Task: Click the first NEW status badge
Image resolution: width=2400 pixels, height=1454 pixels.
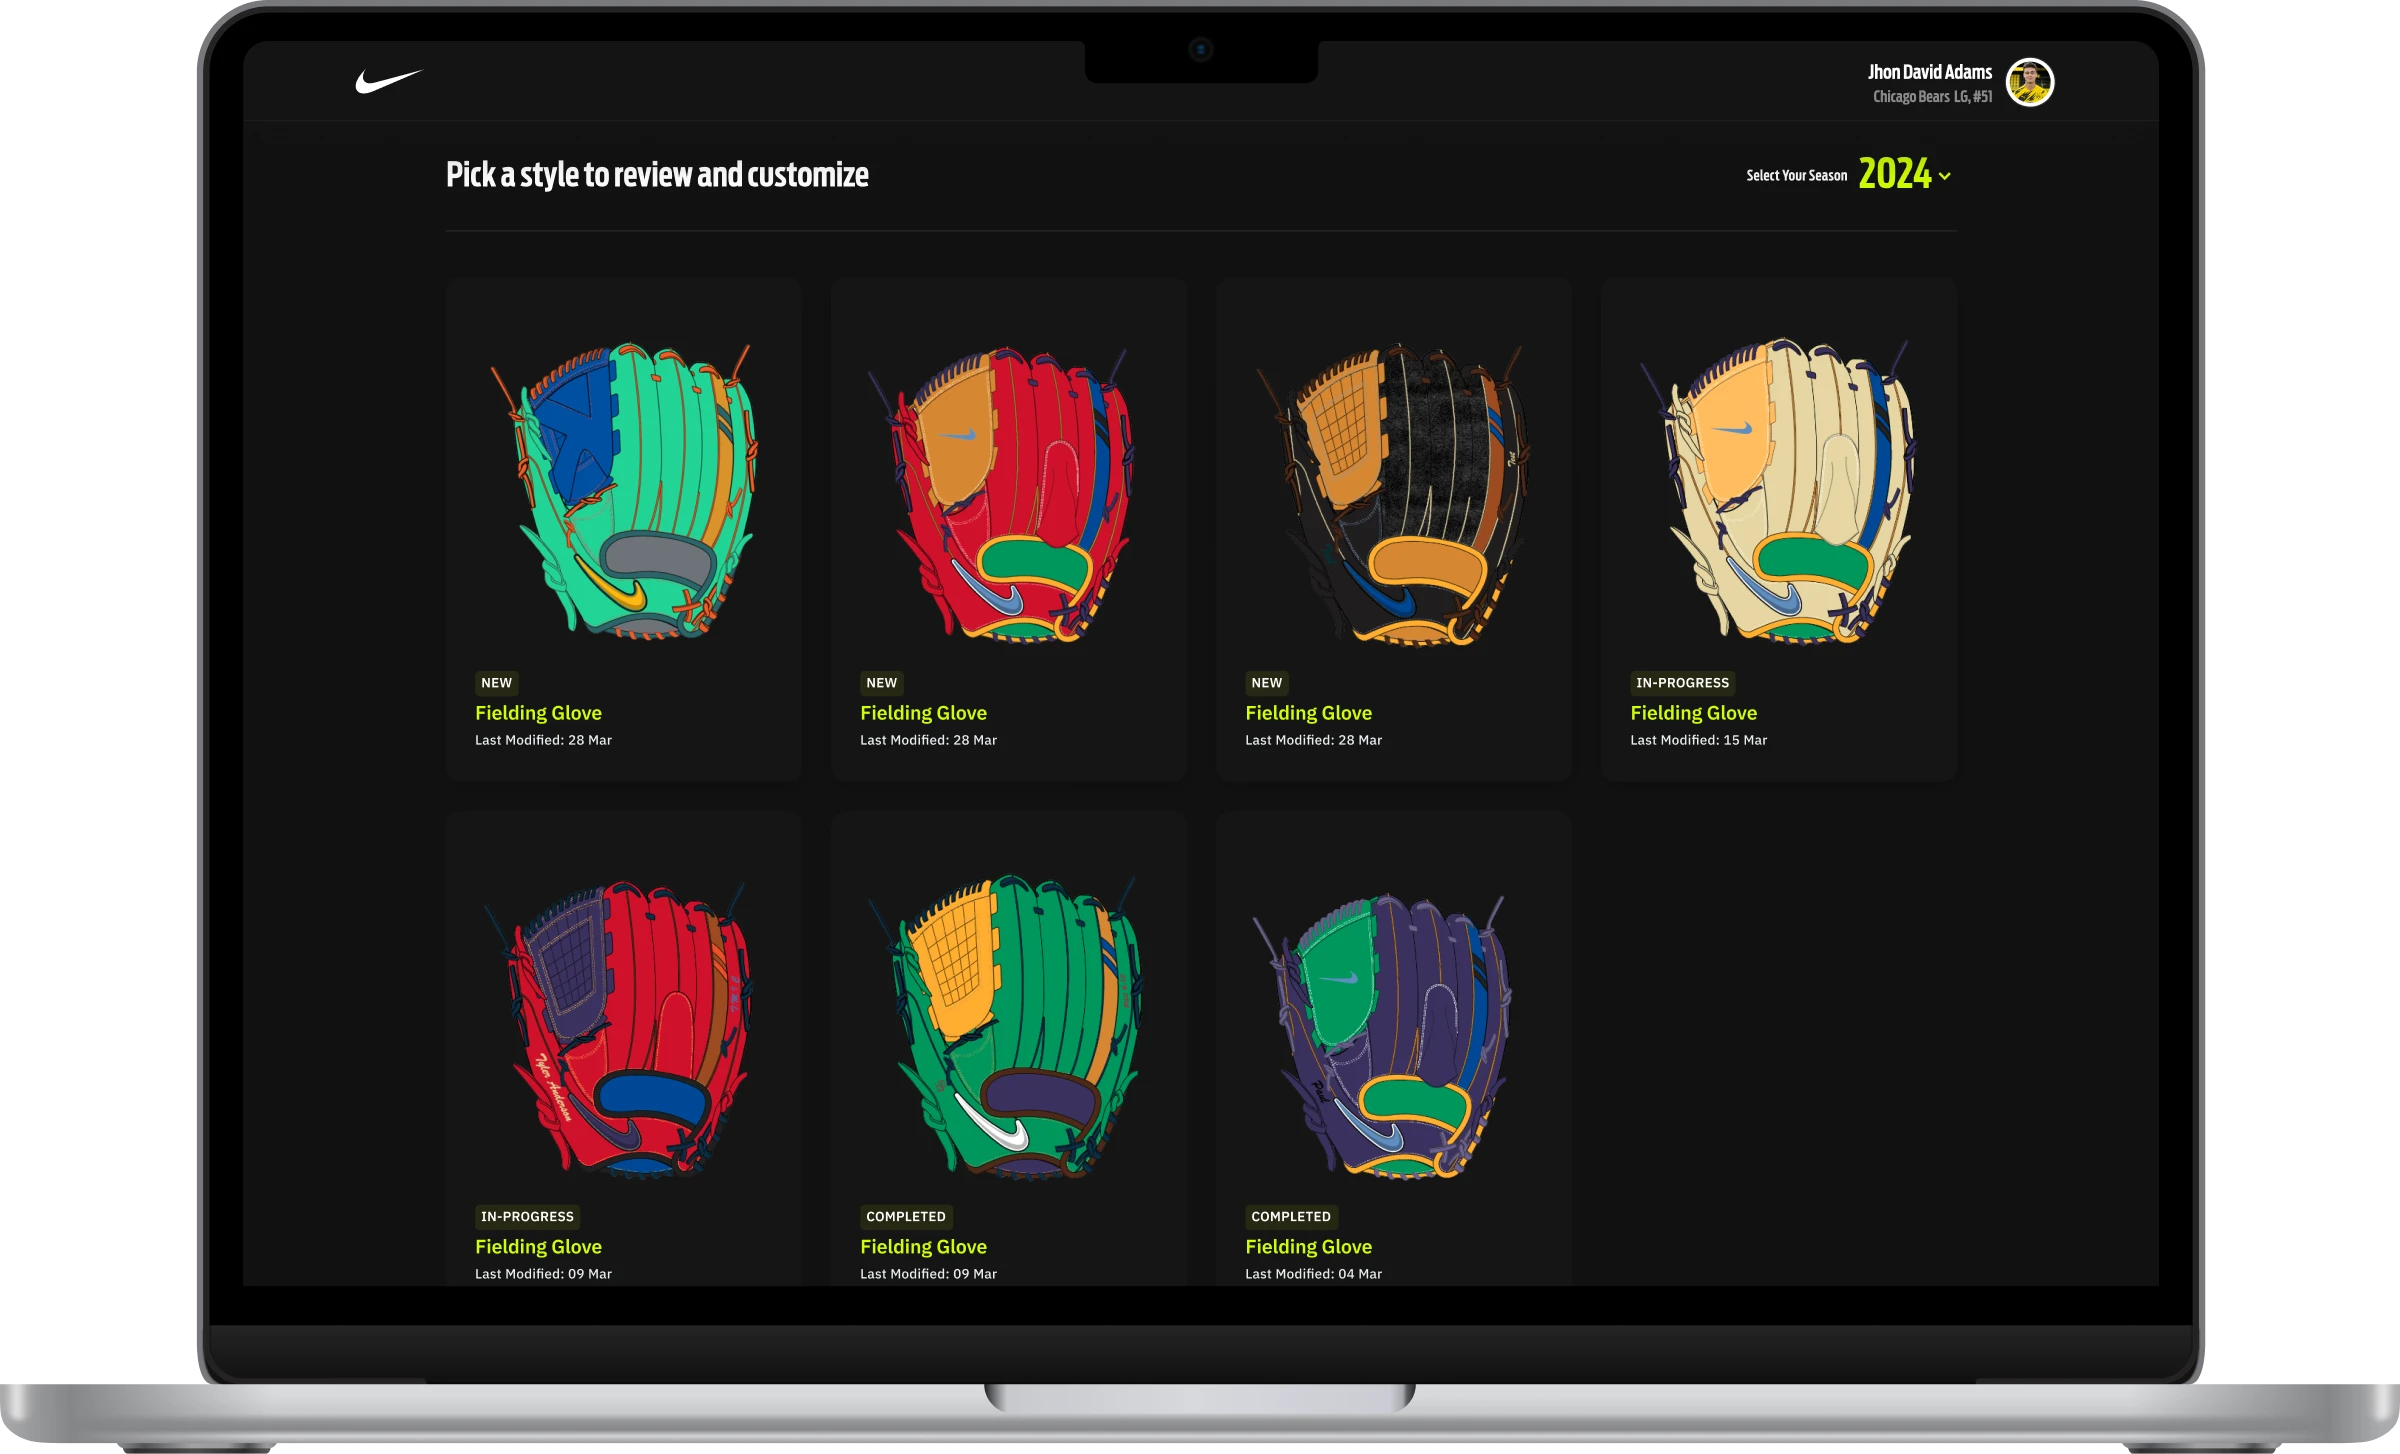Action: click(496, 683)
